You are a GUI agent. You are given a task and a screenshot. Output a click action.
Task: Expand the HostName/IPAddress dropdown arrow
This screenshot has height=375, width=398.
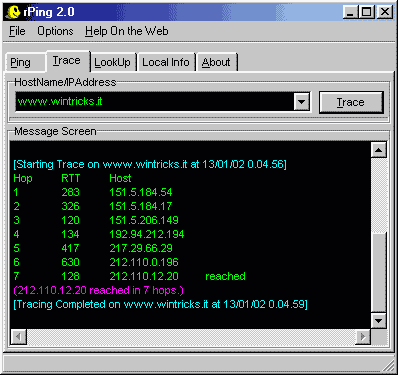click(x=301, y=101)
